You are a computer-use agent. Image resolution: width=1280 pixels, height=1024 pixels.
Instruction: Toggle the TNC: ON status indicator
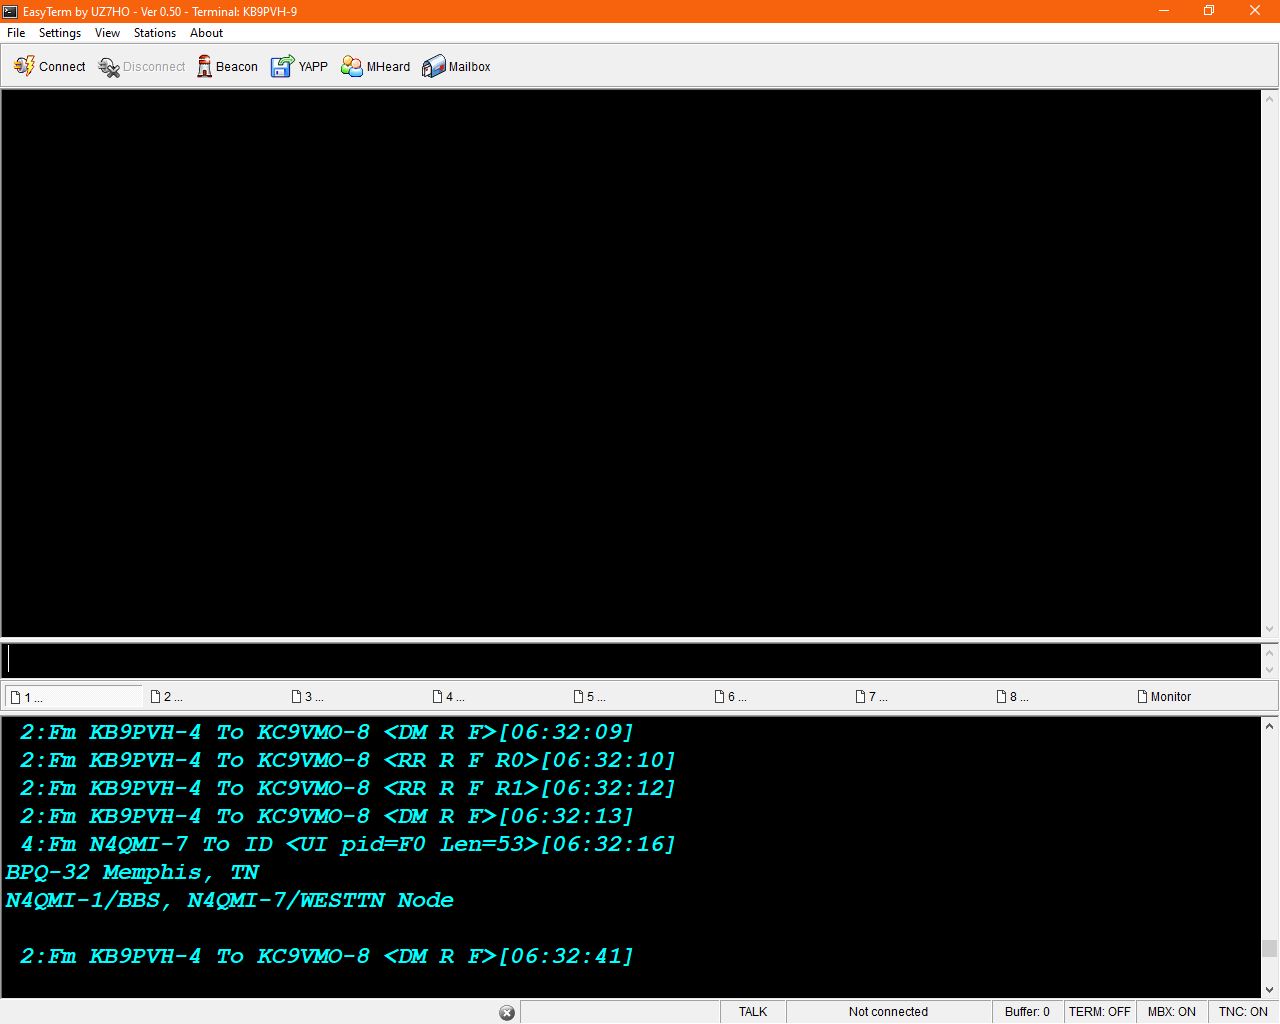[x=1243, y=1012]
